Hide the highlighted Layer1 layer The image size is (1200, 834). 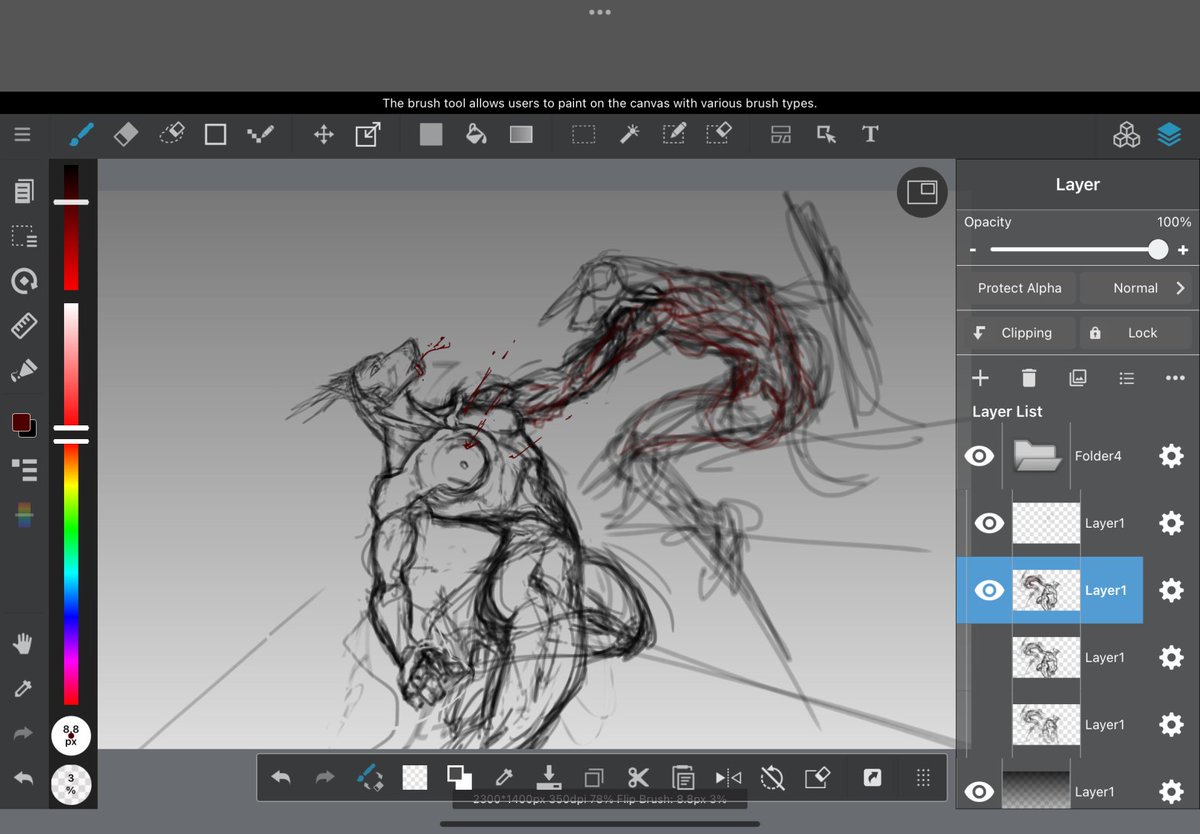tap(989, 590)
